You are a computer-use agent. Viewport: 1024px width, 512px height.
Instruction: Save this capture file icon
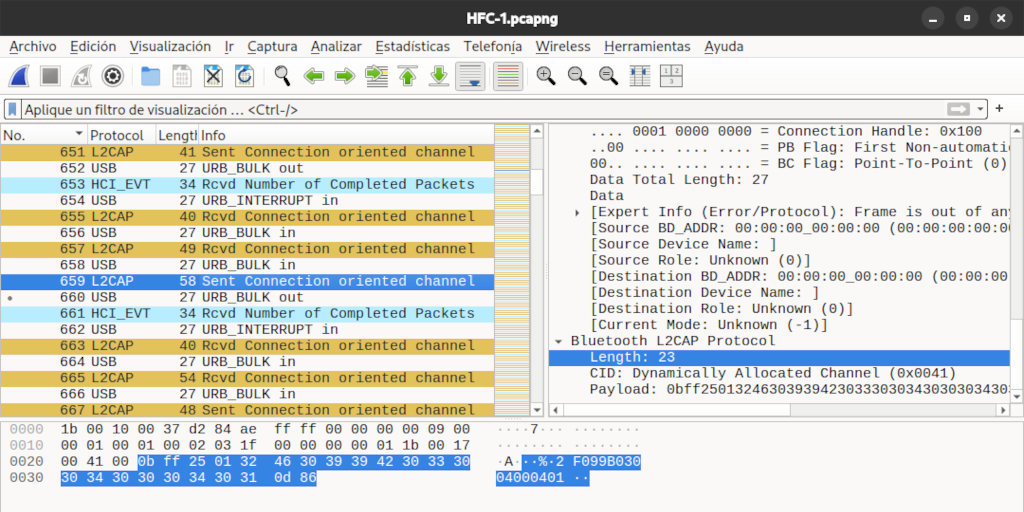coord(182,76)
